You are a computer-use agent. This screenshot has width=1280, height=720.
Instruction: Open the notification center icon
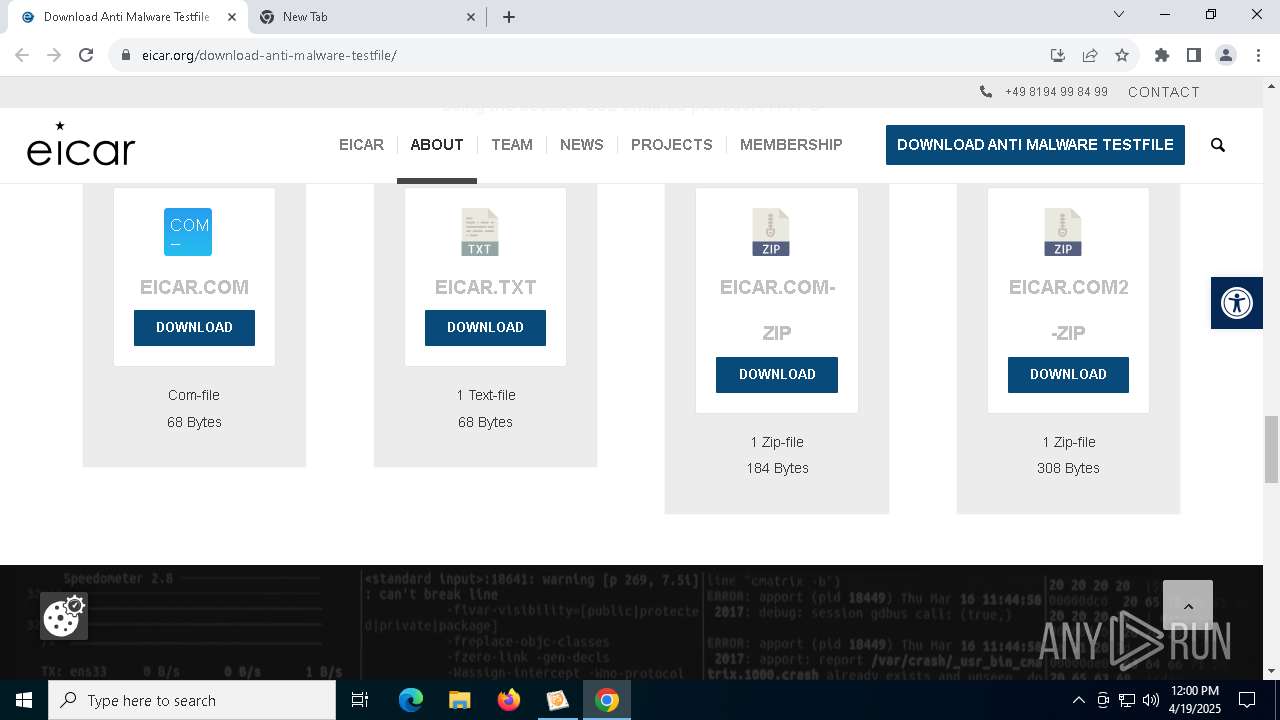(x=1247, y=700)
